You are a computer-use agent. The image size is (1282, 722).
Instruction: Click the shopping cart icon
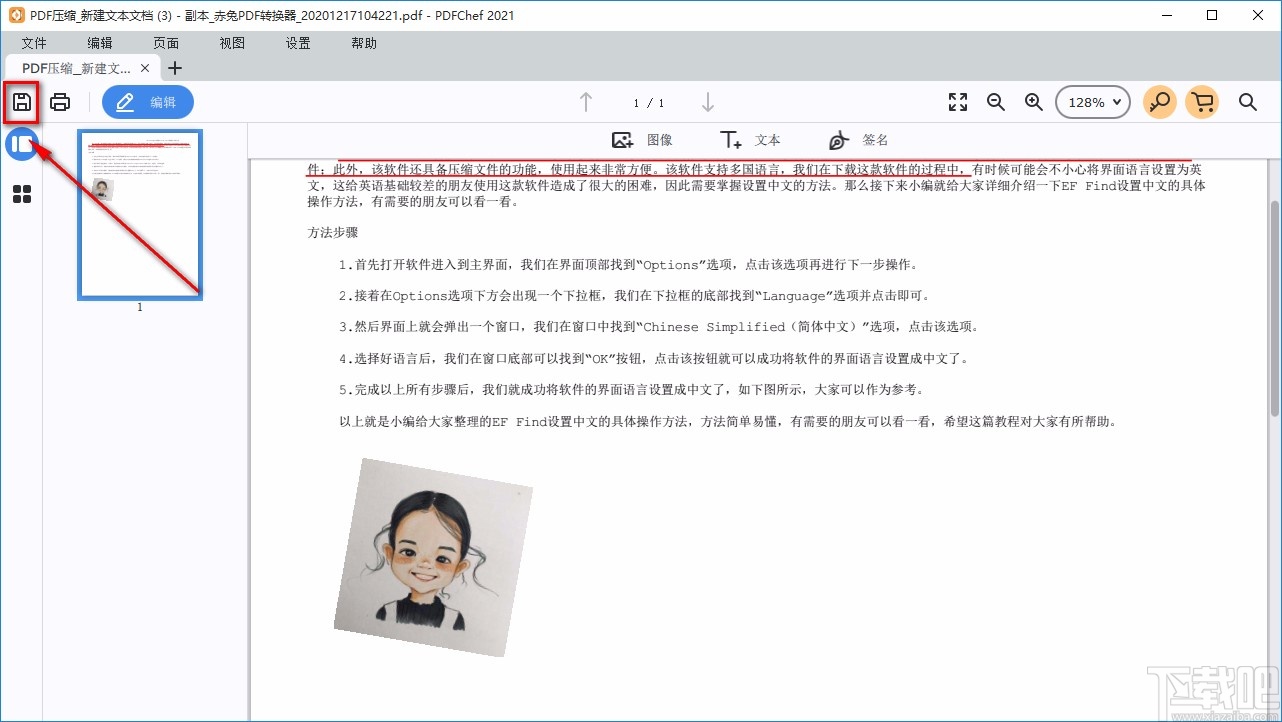click(x=1202, y=101)
